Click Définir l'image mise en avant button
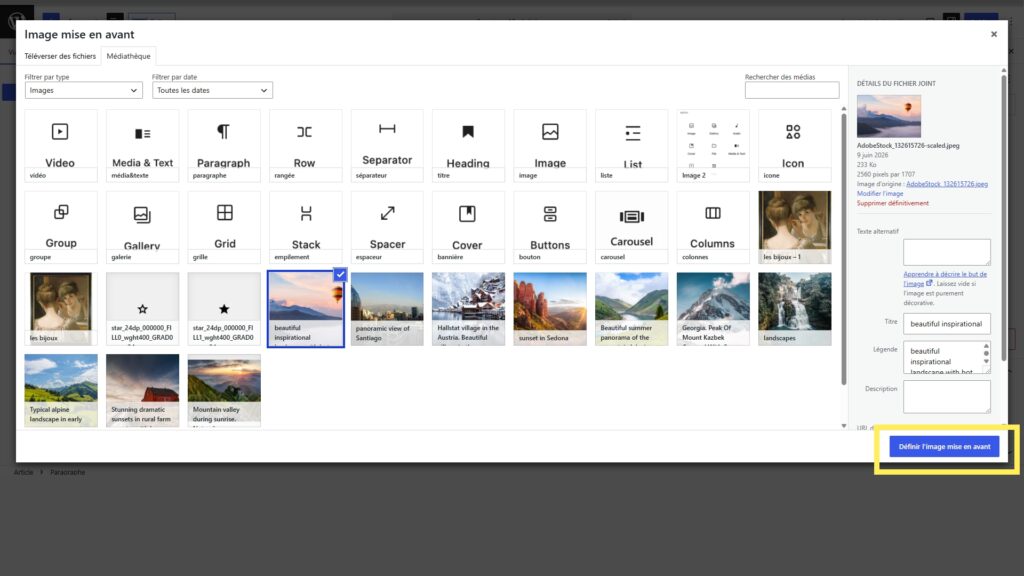Viewport: 1024px width, 576px height. click(944, 447)
